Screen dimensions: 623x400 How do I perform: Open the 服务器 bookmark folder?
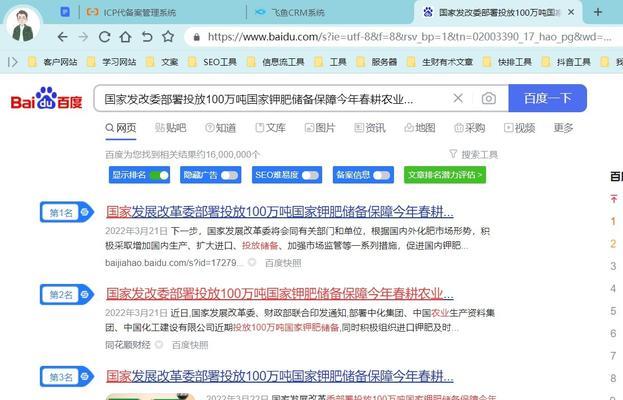click(376, 62)
